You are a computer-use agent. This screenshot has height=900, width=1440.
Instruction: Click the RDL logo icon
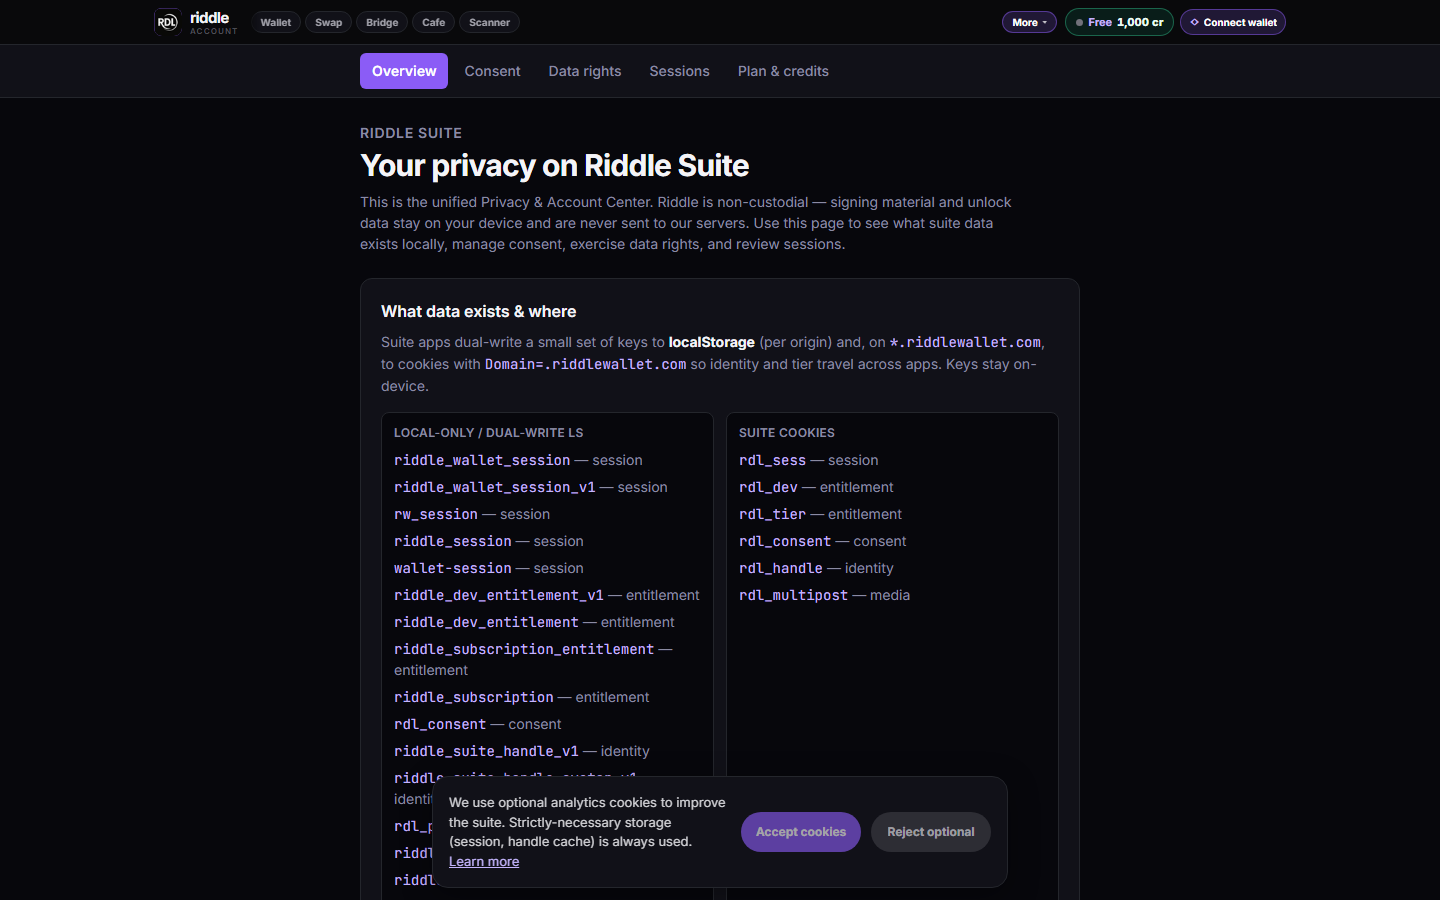[167, 22]
